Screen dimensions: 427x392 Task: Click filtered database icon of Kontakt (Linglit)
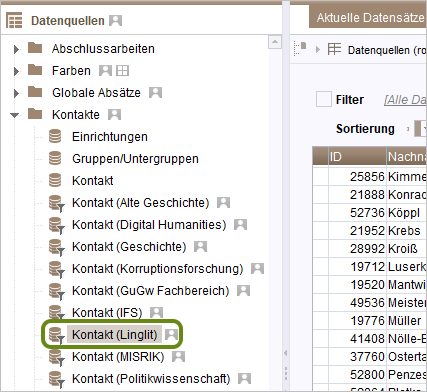[56, 335]
